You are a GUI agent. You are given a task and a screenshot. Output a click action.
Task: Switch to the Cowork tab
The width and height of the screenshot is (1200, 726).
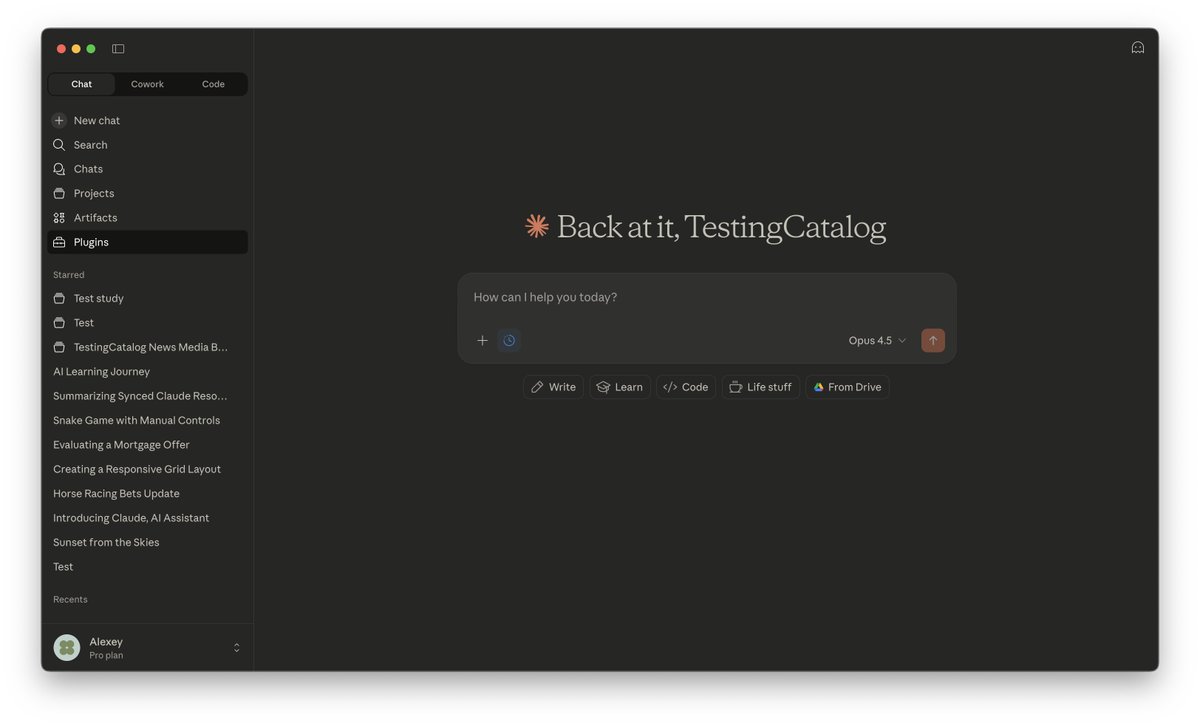(x=147, y=84)
